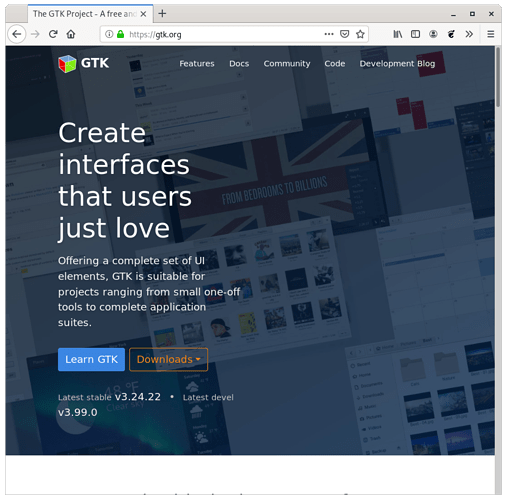Save page to Pocket

[344, 34]
